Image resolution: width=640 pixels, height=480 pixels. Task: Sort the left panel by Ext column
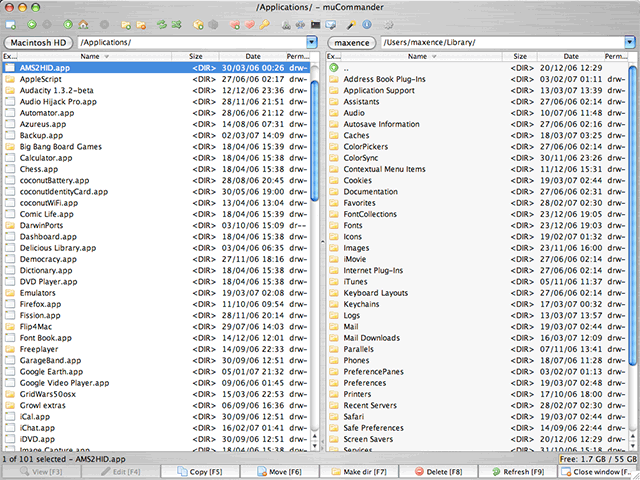tap(10, 56)
